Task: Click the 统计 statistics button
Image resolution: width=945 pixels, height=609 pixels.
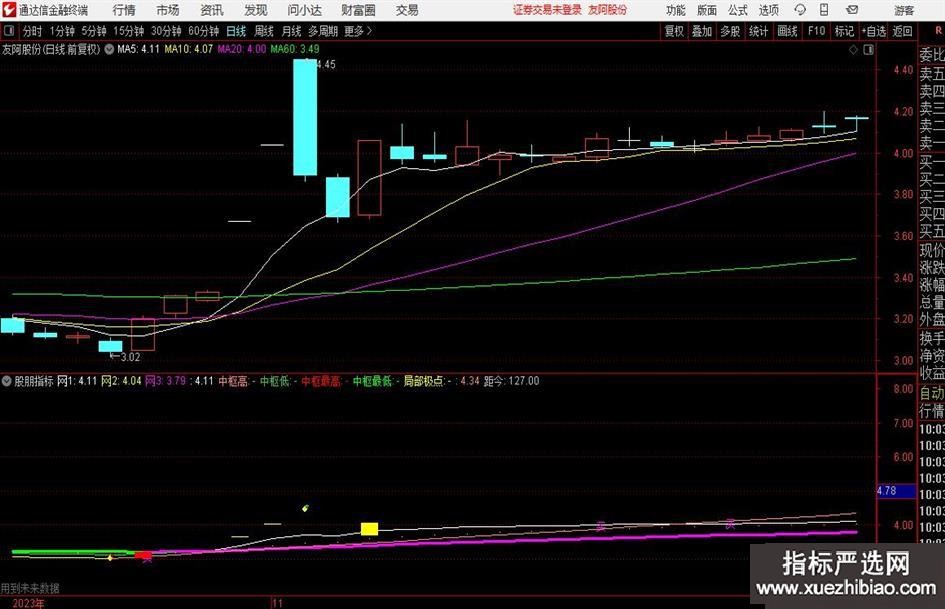Action: [x=759, y=31]
